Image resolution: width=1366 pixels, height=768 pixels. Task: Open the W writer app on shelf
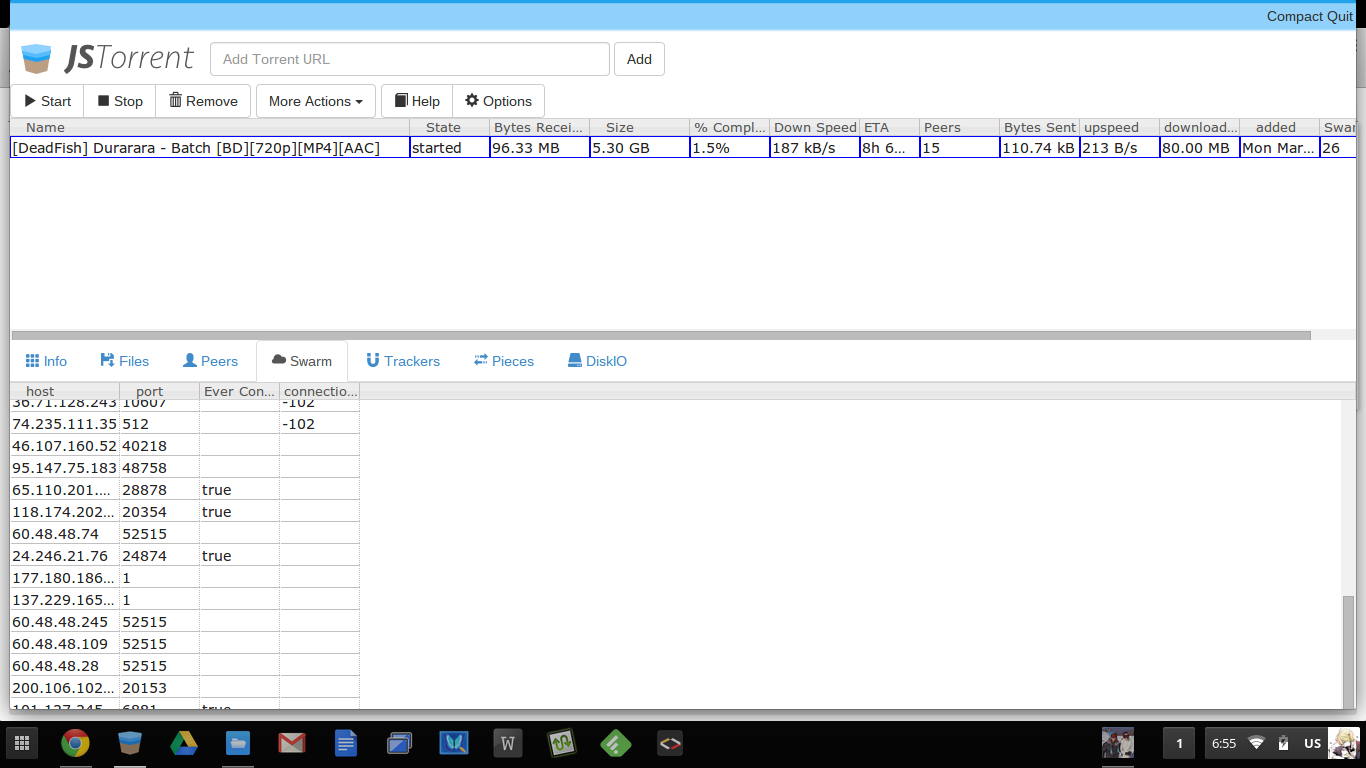(x=508, y=743)
